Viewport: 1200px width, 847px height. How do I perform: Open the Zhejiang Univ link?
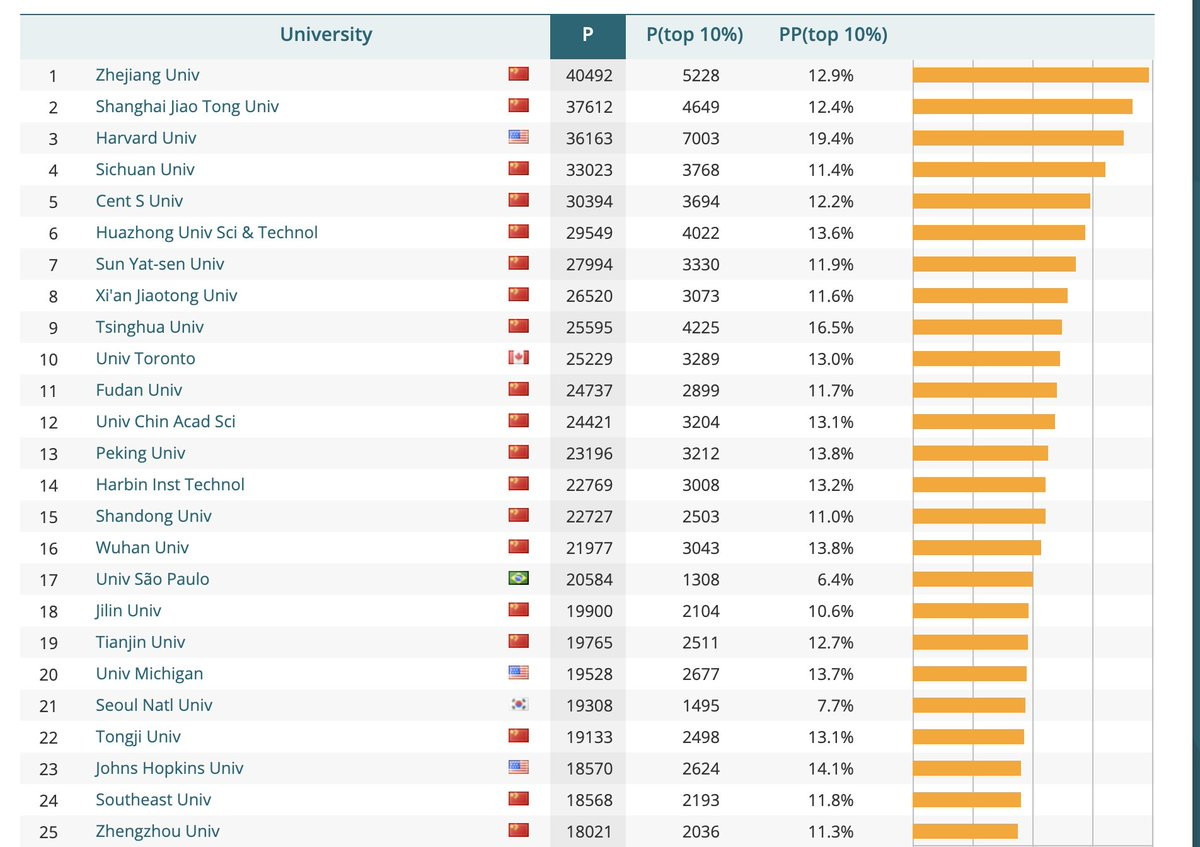pyautogui.click(x=148, y=75)
